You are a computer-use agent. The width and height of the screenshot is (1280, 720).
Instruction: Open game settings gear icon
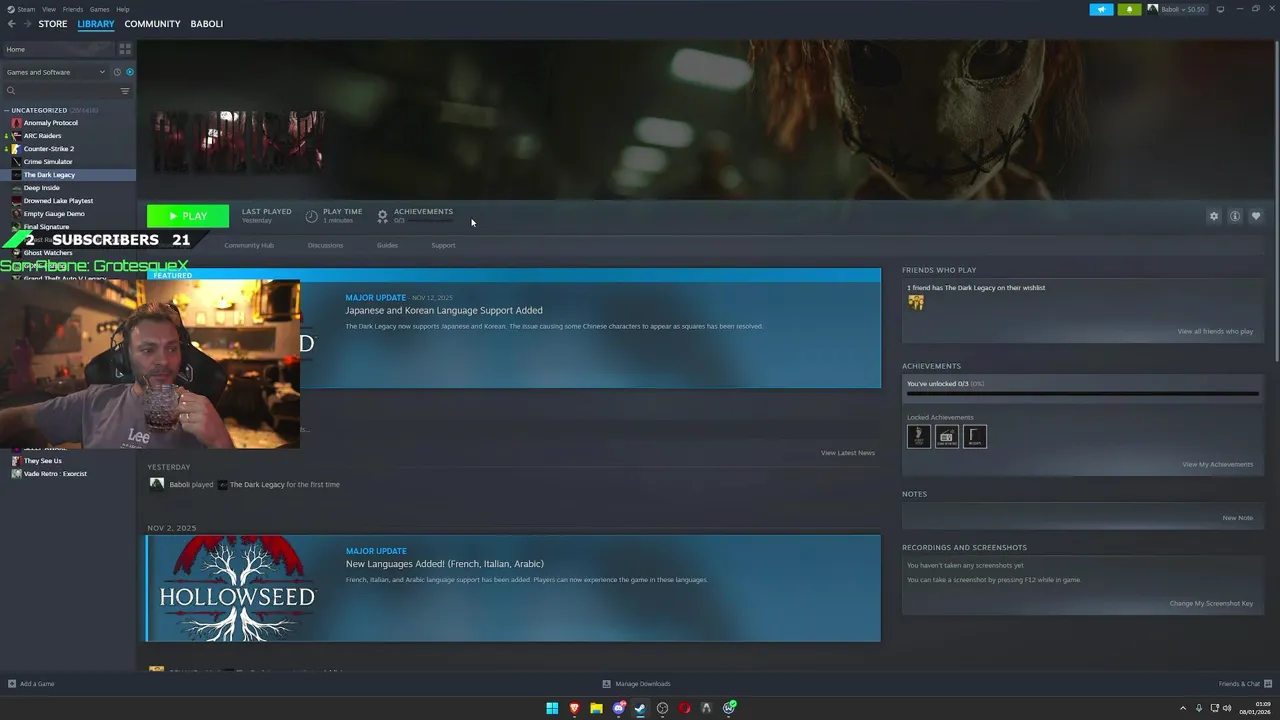pyautogui.click(x=1214, y=216)
